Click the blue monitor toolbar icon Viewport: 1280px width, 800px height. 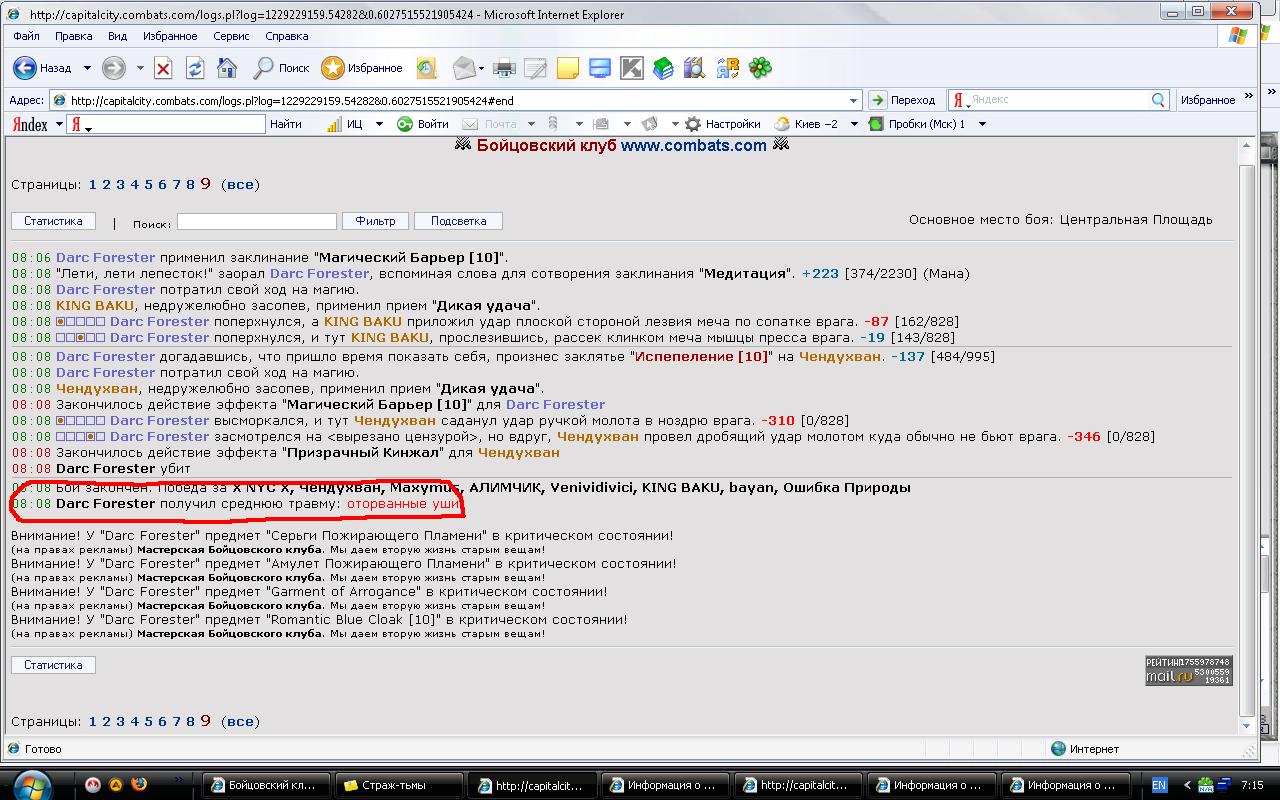(600, 68)
